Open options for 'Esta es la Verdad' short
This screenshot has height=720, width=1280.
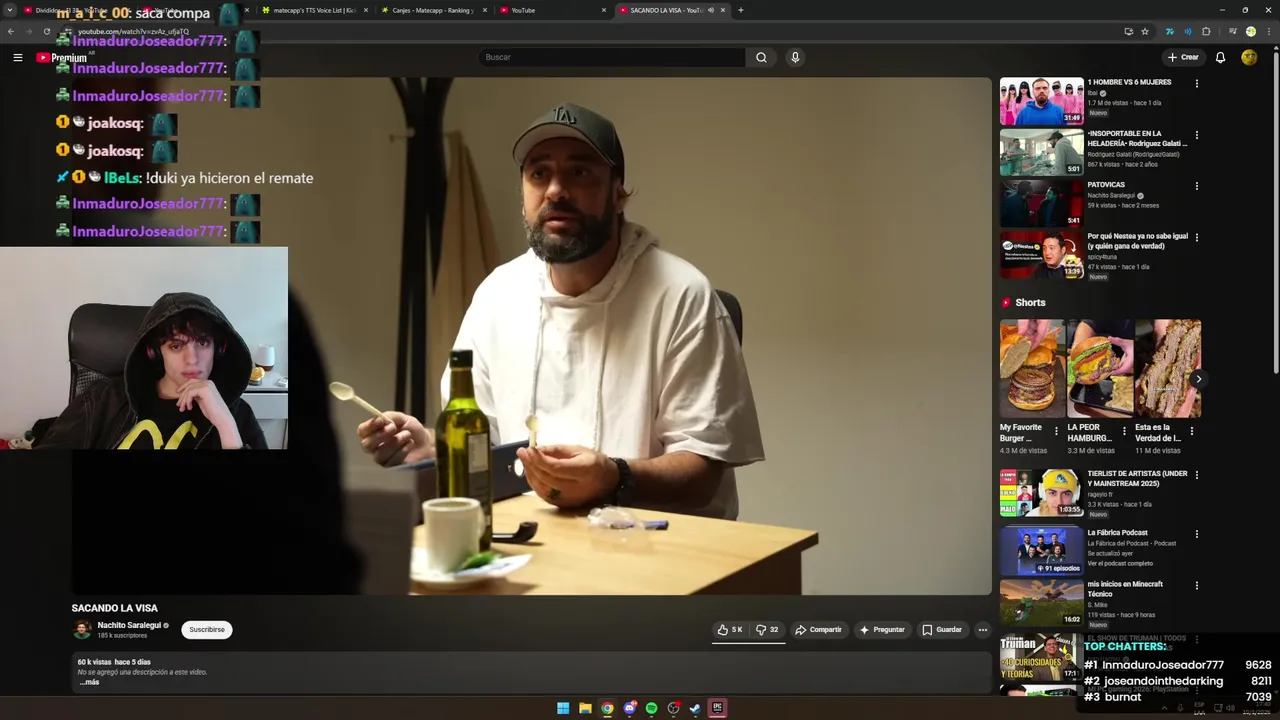coord(1191,431)
